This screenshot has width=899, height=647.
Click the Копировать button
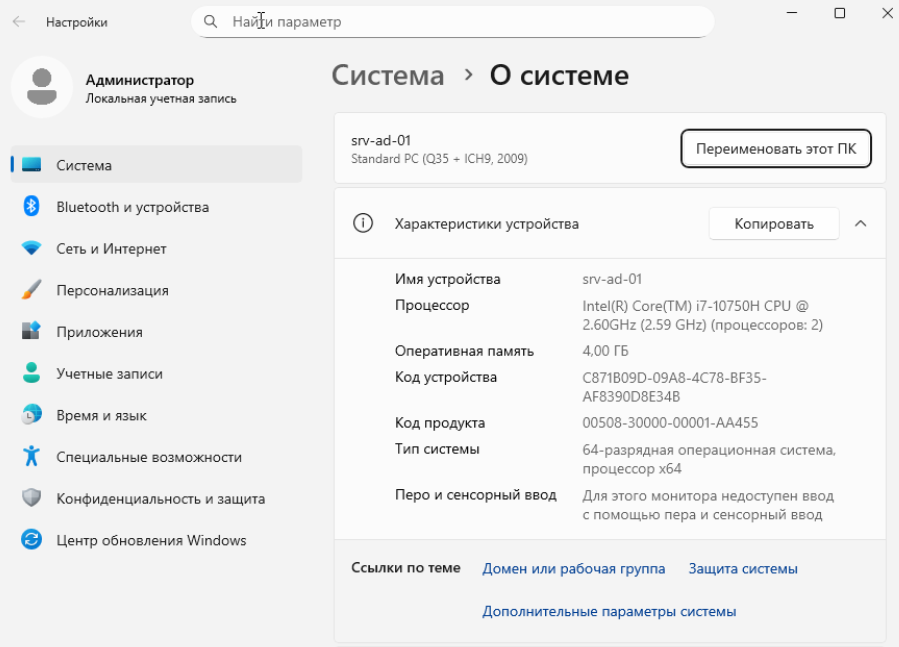(773, 224)
